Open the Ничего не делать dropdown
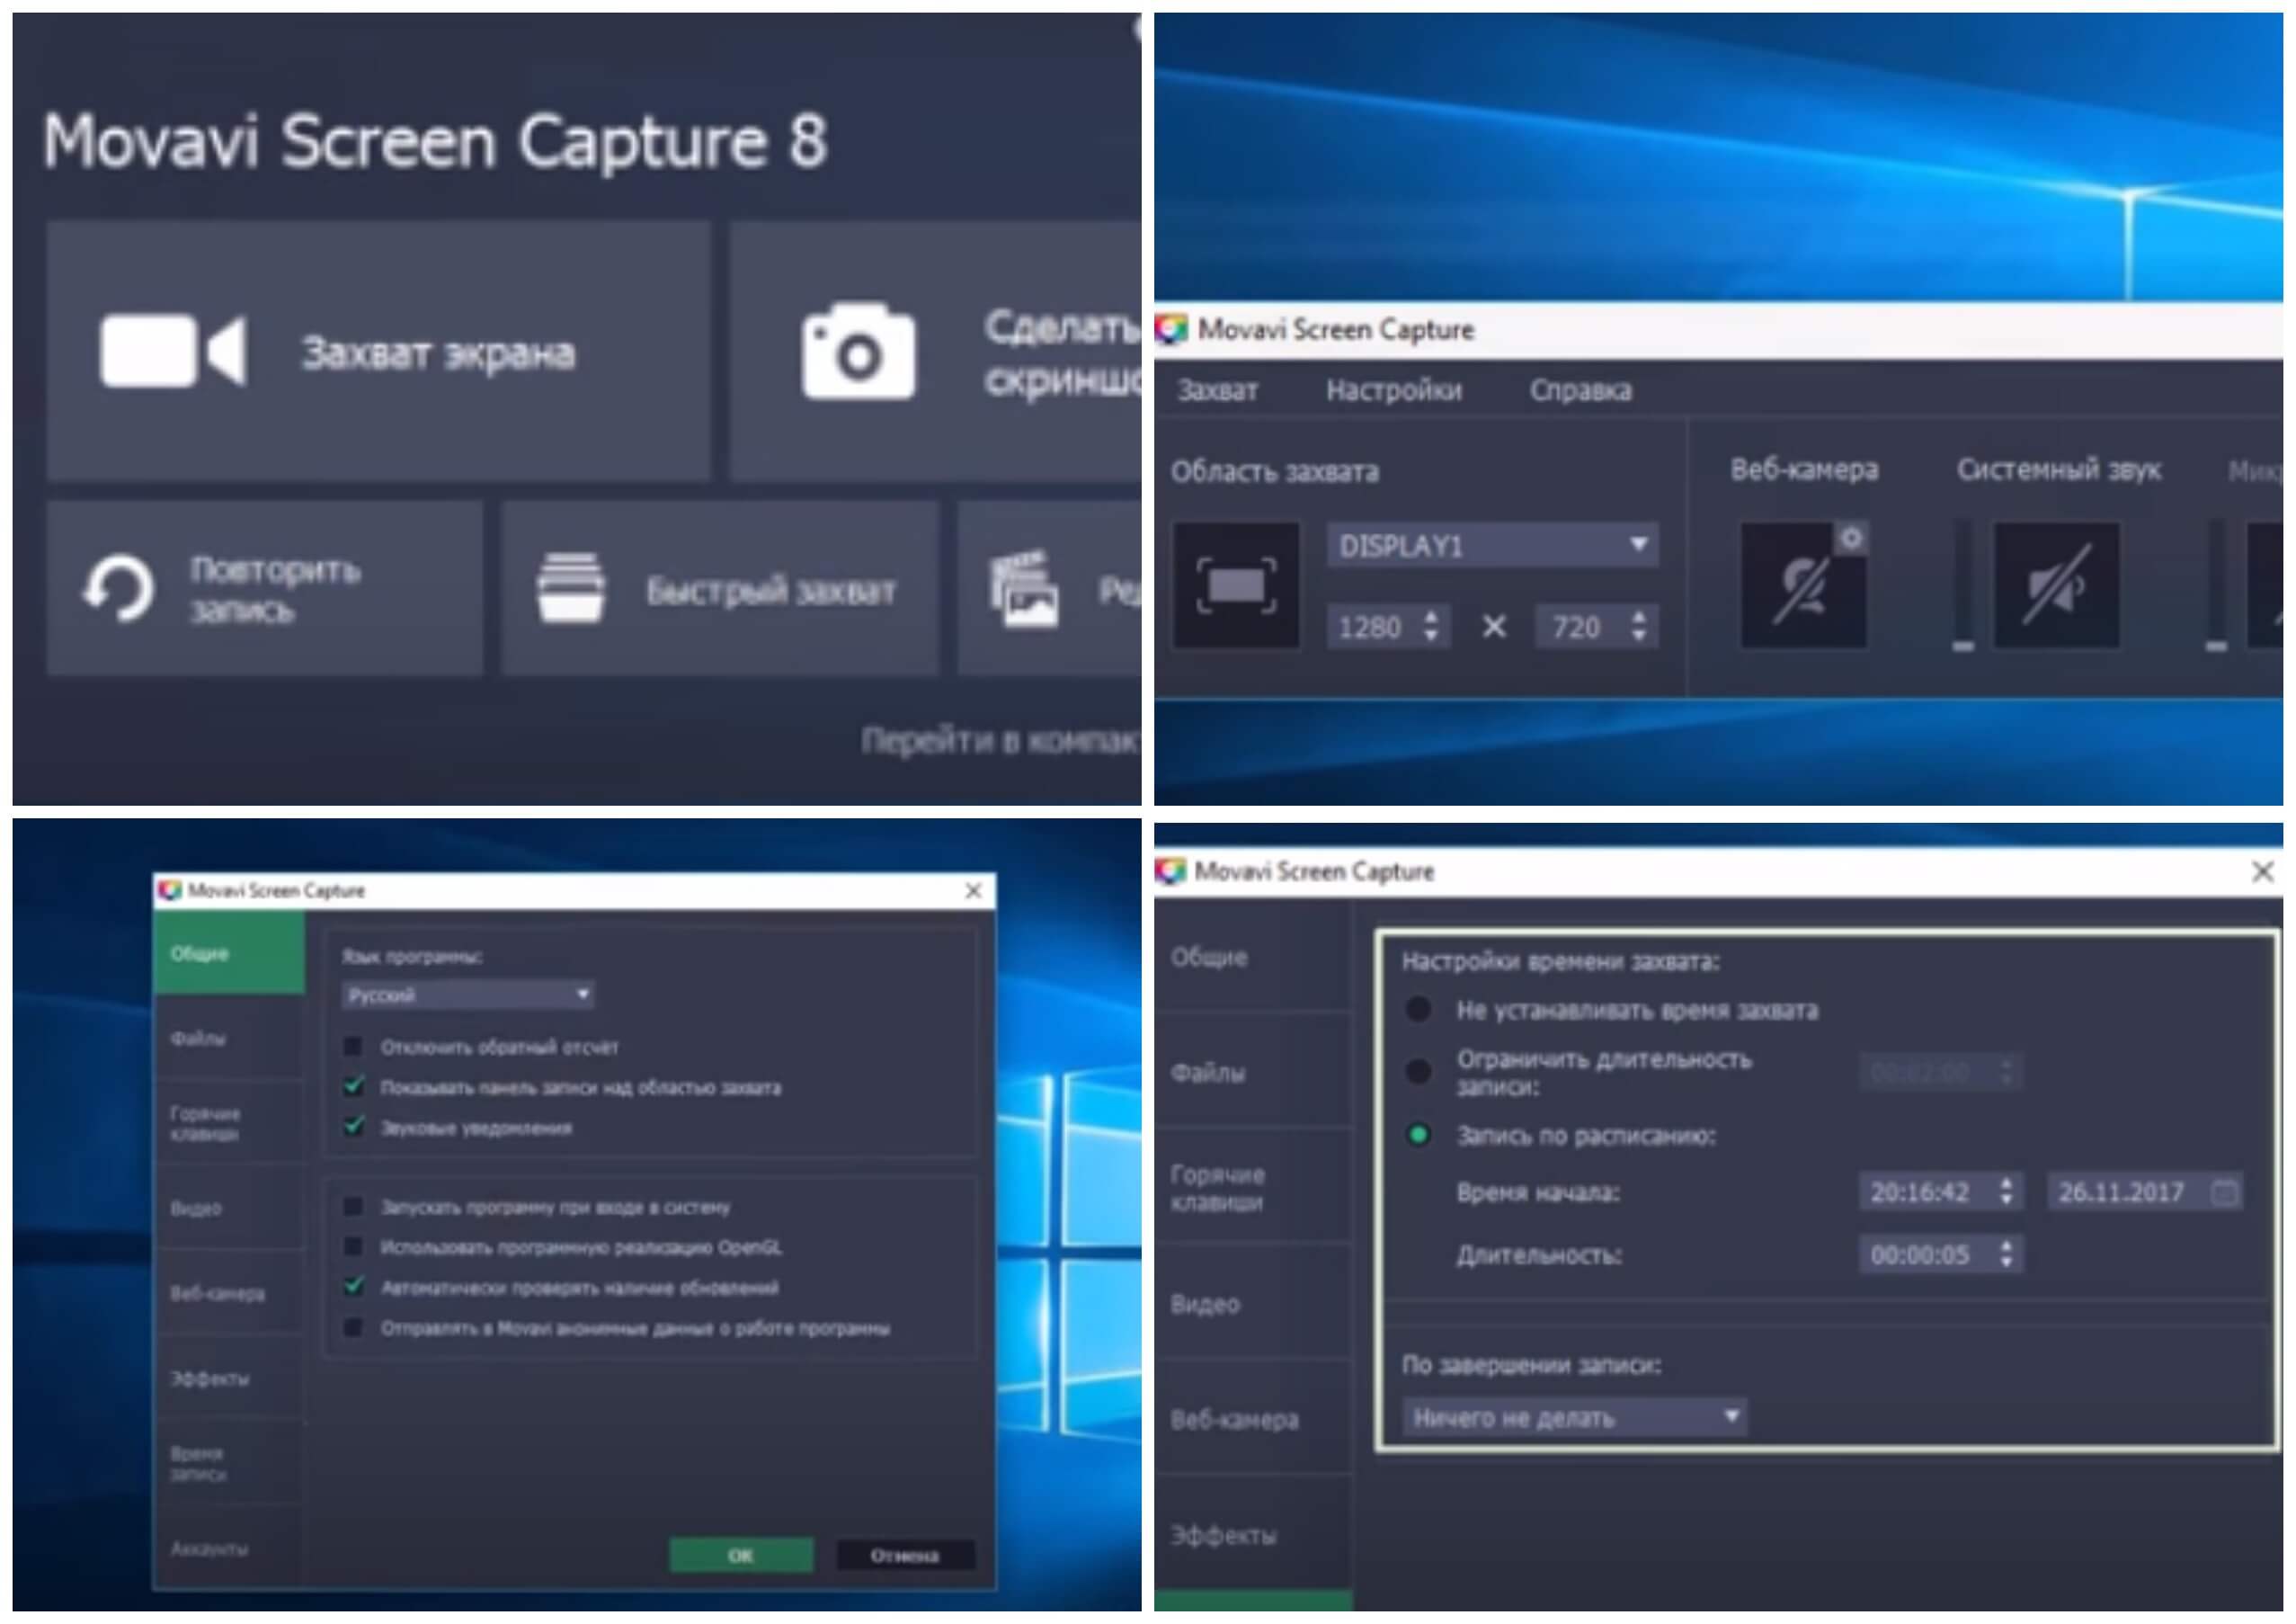The image size is (2296, 1624). [x=1574, y=1417]
